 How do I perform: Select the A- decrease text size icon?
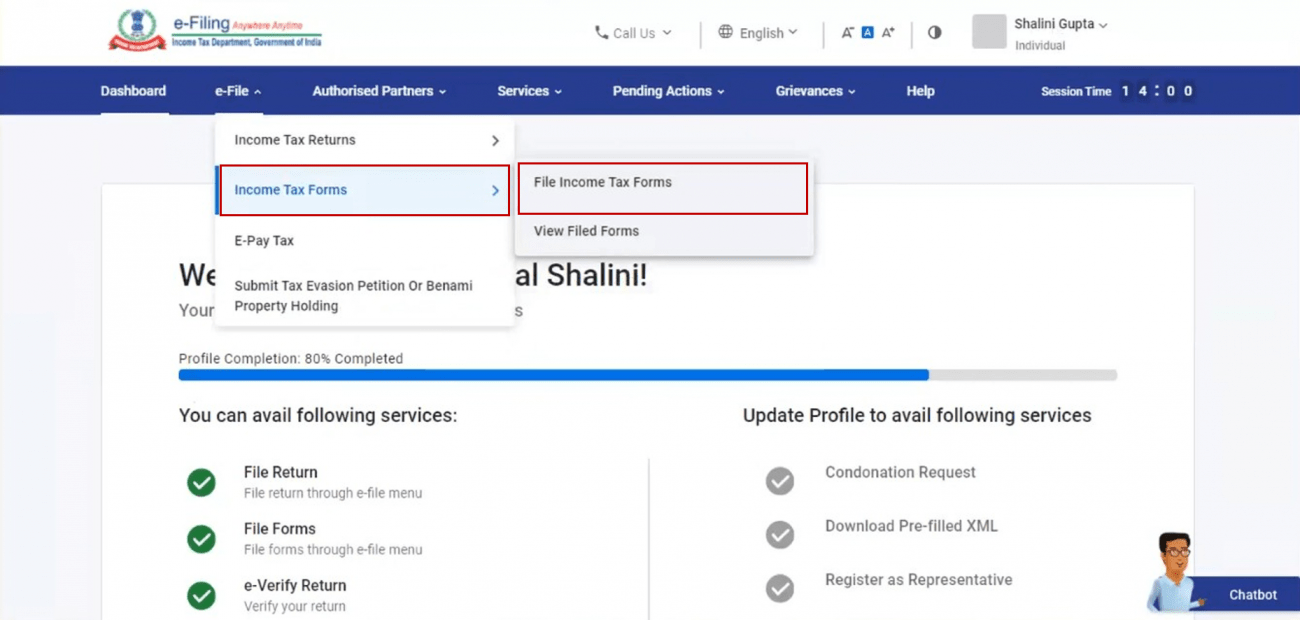(849, 32)
